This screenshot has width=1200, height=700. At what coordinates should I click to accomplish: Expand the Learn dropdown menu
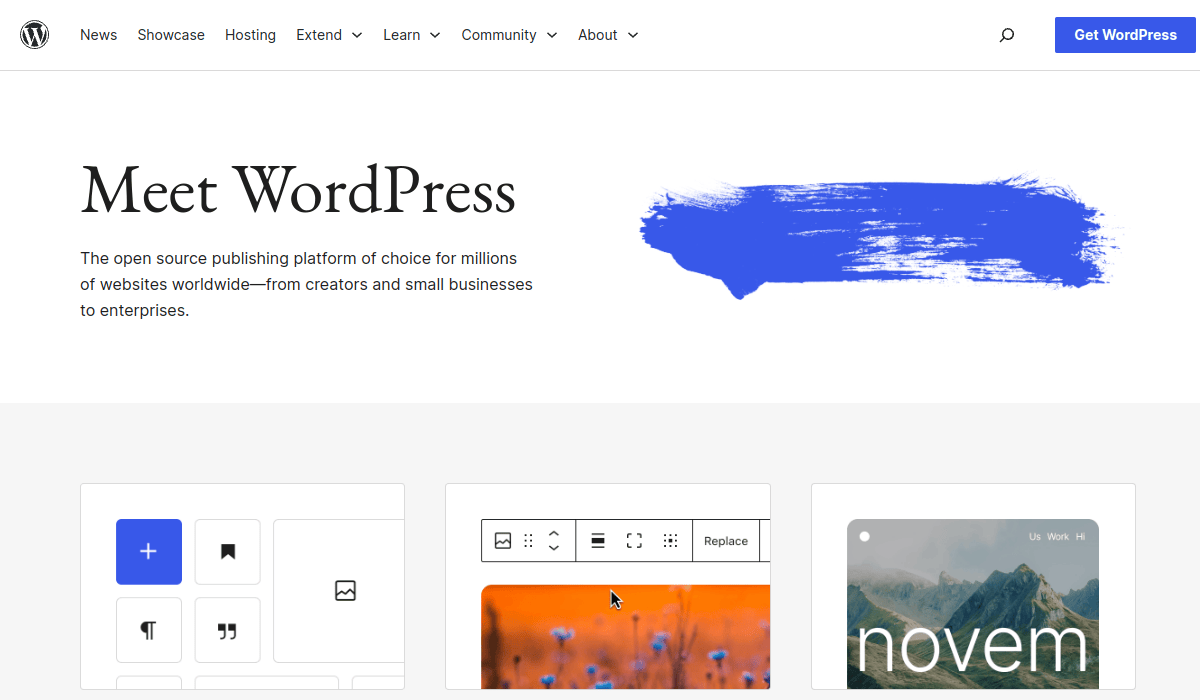click(412, 35)
